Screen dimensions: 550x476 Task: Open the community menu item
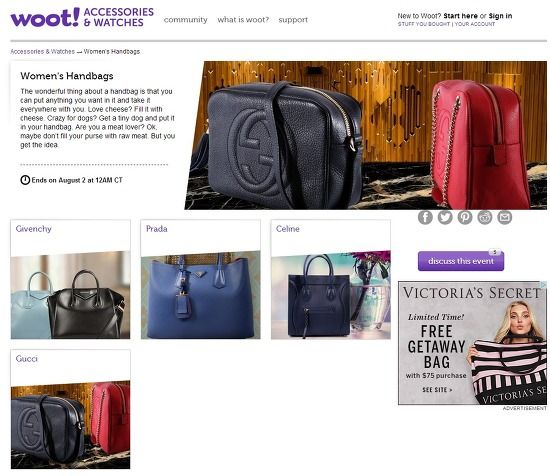pos(186,20)
